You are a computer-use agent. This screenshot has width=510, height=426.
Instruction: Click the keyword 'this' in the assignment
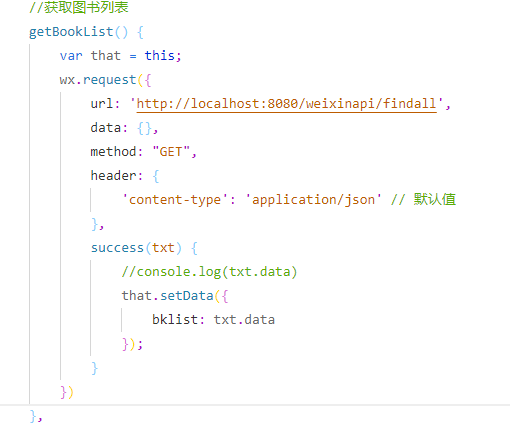click(x=160, y=55)
